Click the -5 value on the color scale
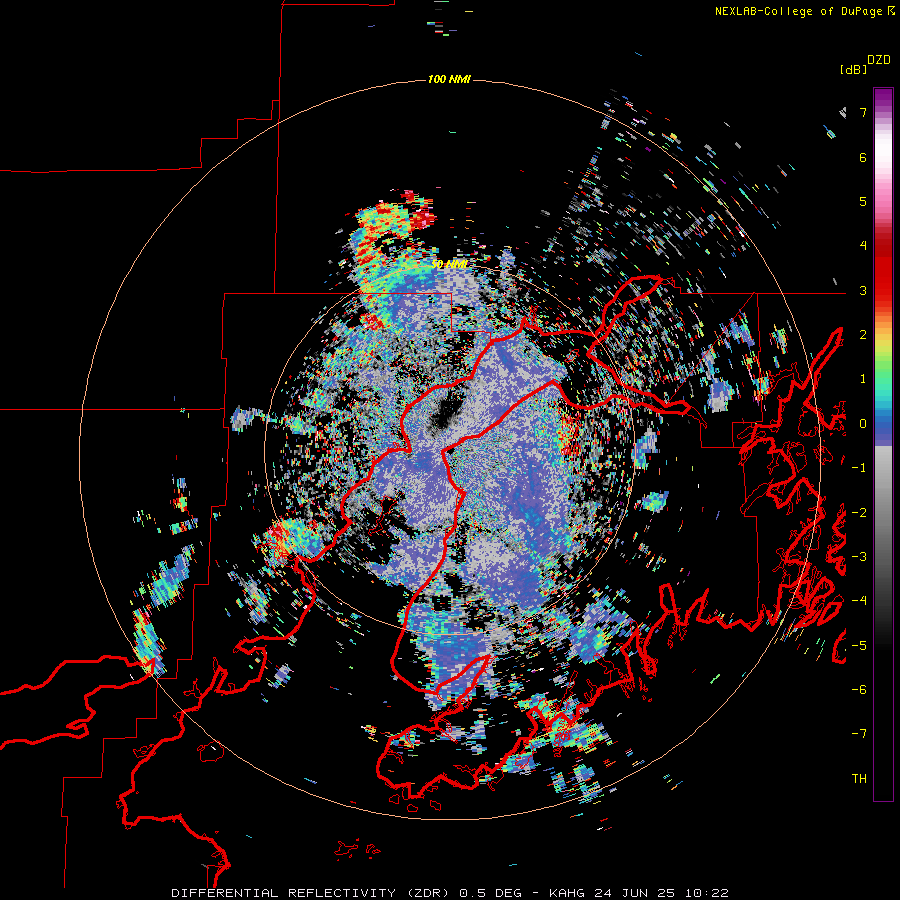 pyautogui.click(x=859, y=646)
